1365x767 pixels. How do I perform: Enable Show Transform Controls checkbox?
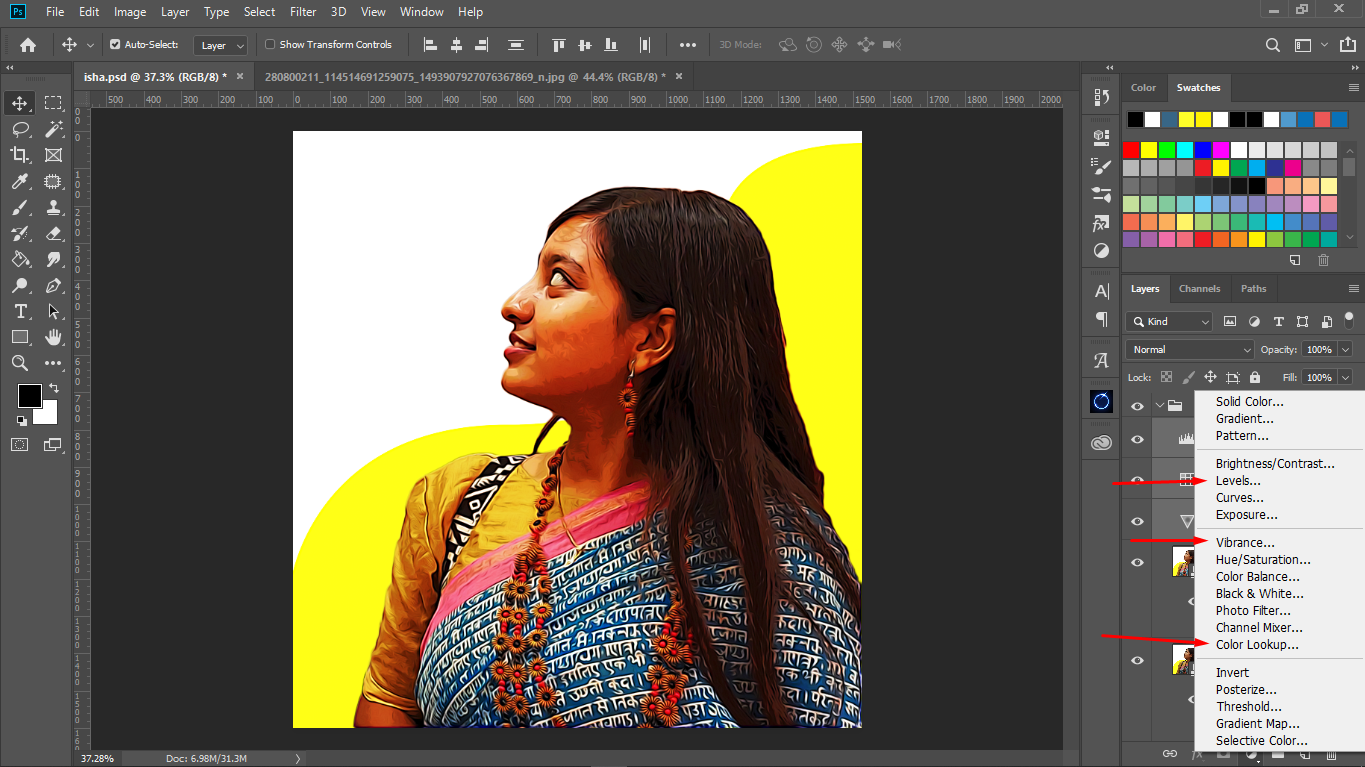point(270,45)
